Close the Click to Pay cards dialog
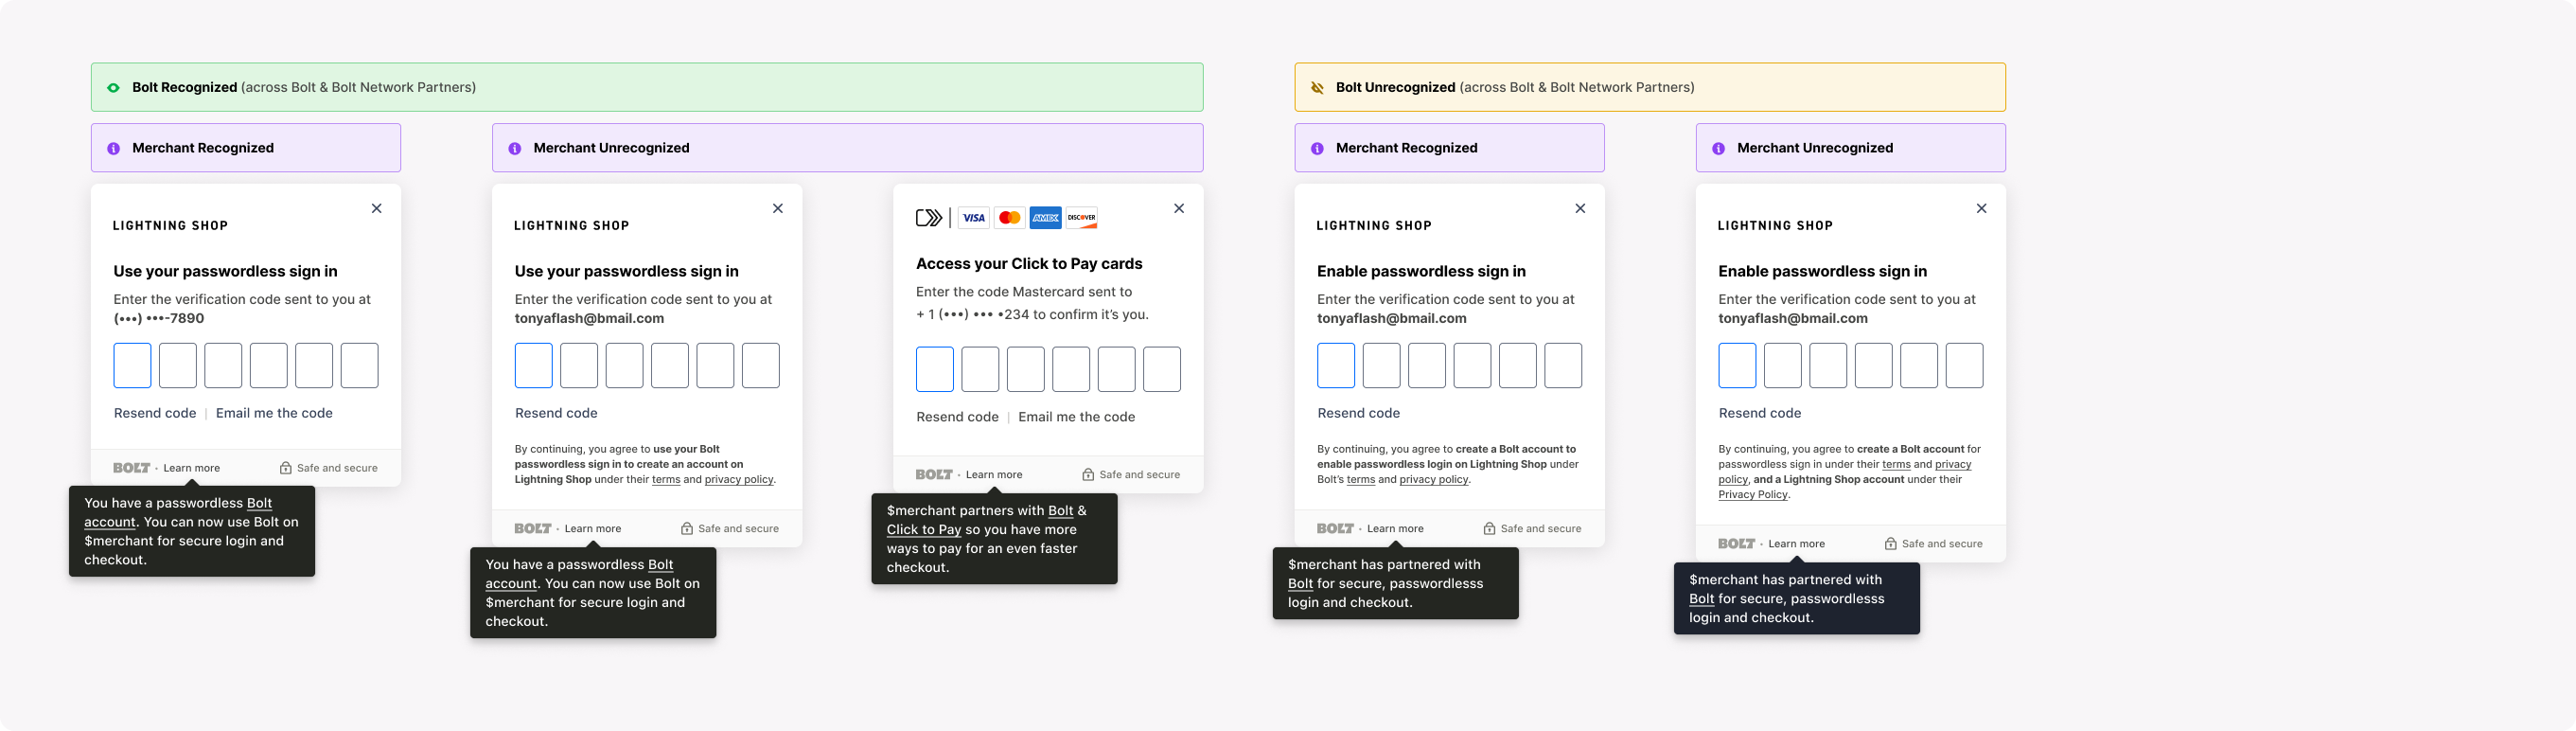The height and width of the screenshot is (731, 2576). tap(1179, 208)
